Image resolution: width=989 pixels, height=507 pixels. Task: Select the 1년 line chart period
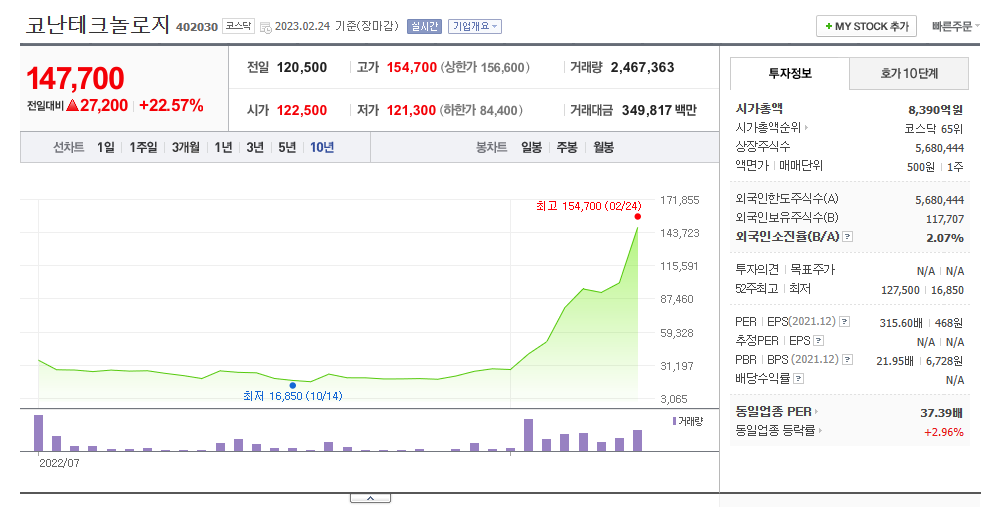point(223,148)
